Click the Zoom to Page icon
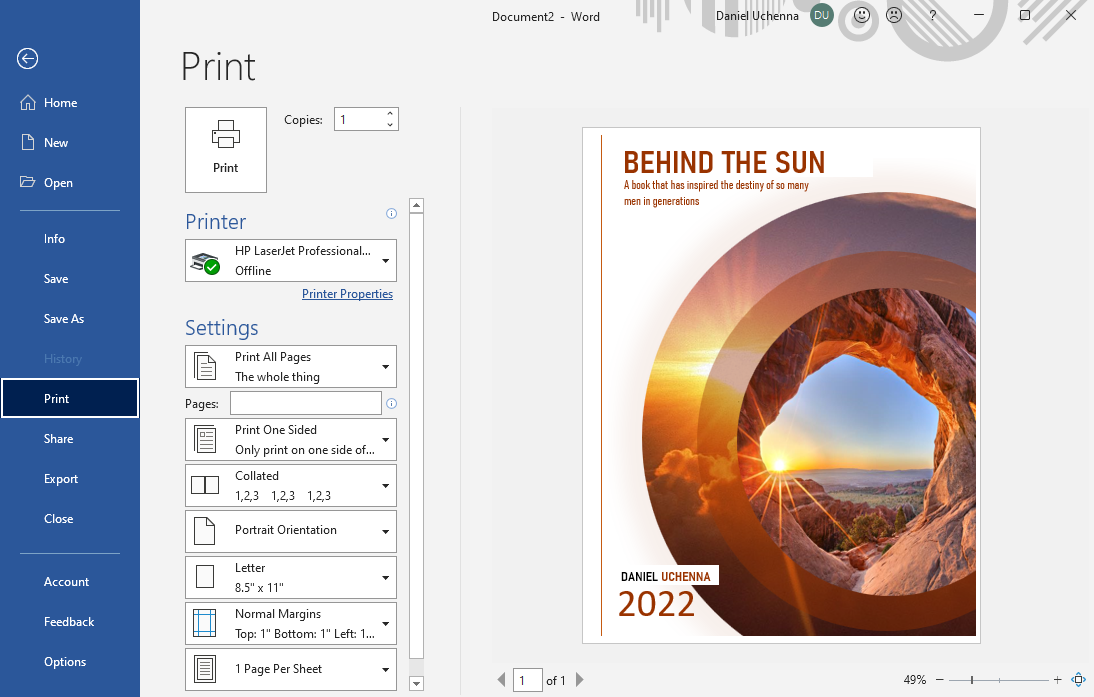This screenshot has width=1094, height=697. click(1078, 680)
